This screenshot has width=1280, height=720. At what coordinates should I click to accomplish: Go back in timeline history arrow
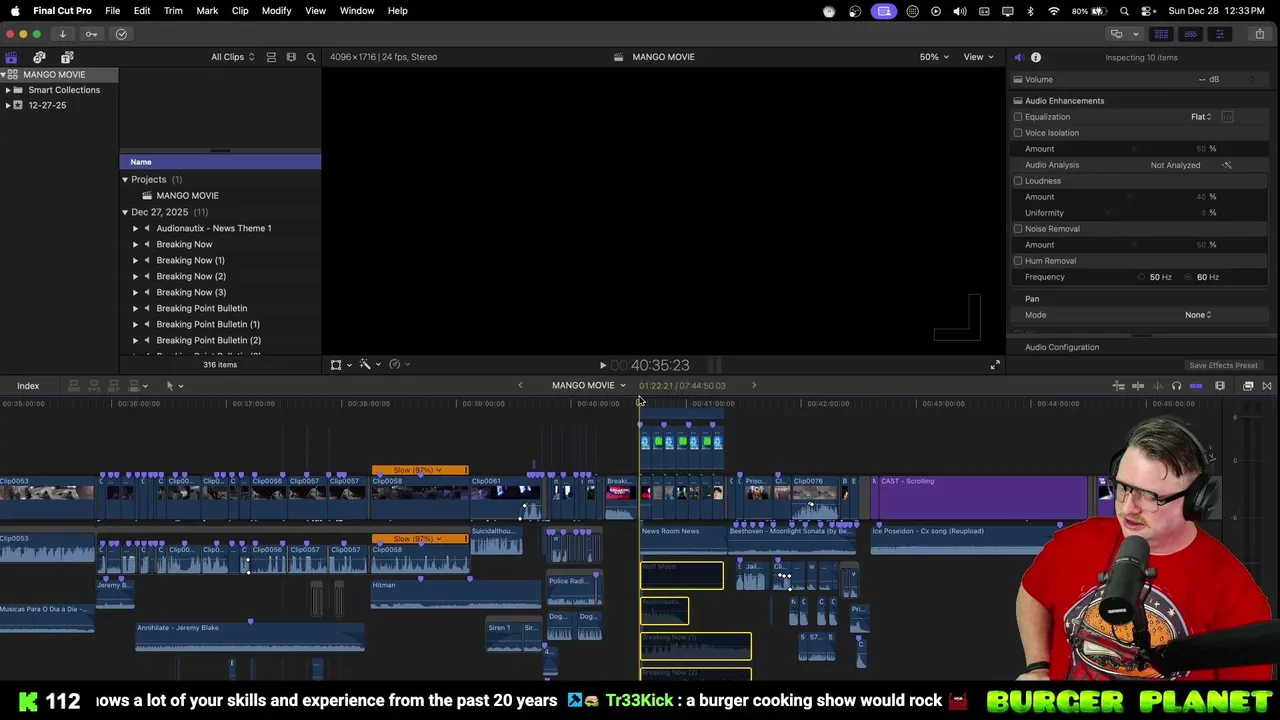click(x=520, y=386)
